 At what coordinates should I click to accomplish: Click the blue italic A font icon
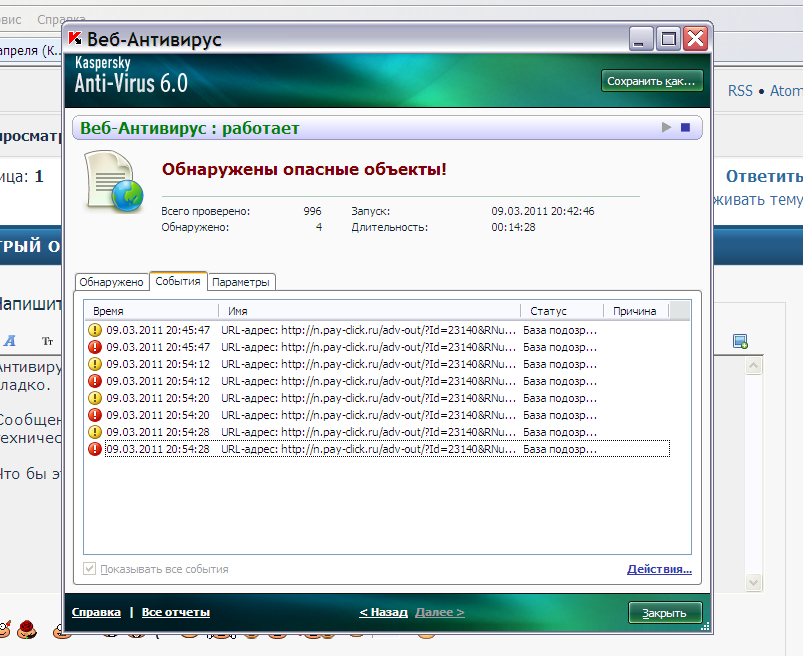[10, 341]
